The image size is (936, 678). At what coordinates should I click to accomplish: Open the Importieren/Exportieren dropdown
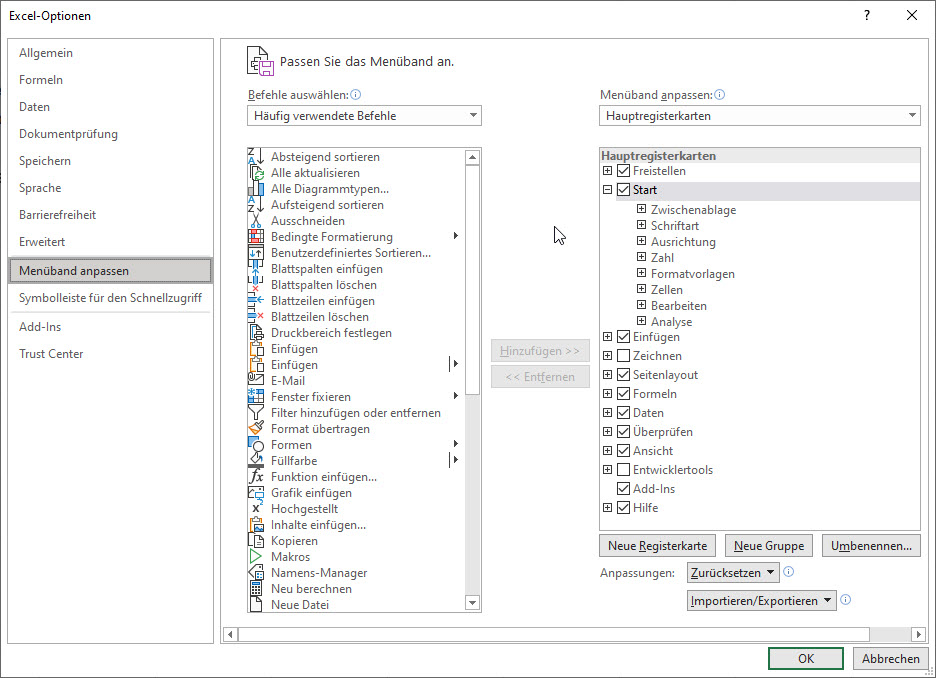pos(761,601)
